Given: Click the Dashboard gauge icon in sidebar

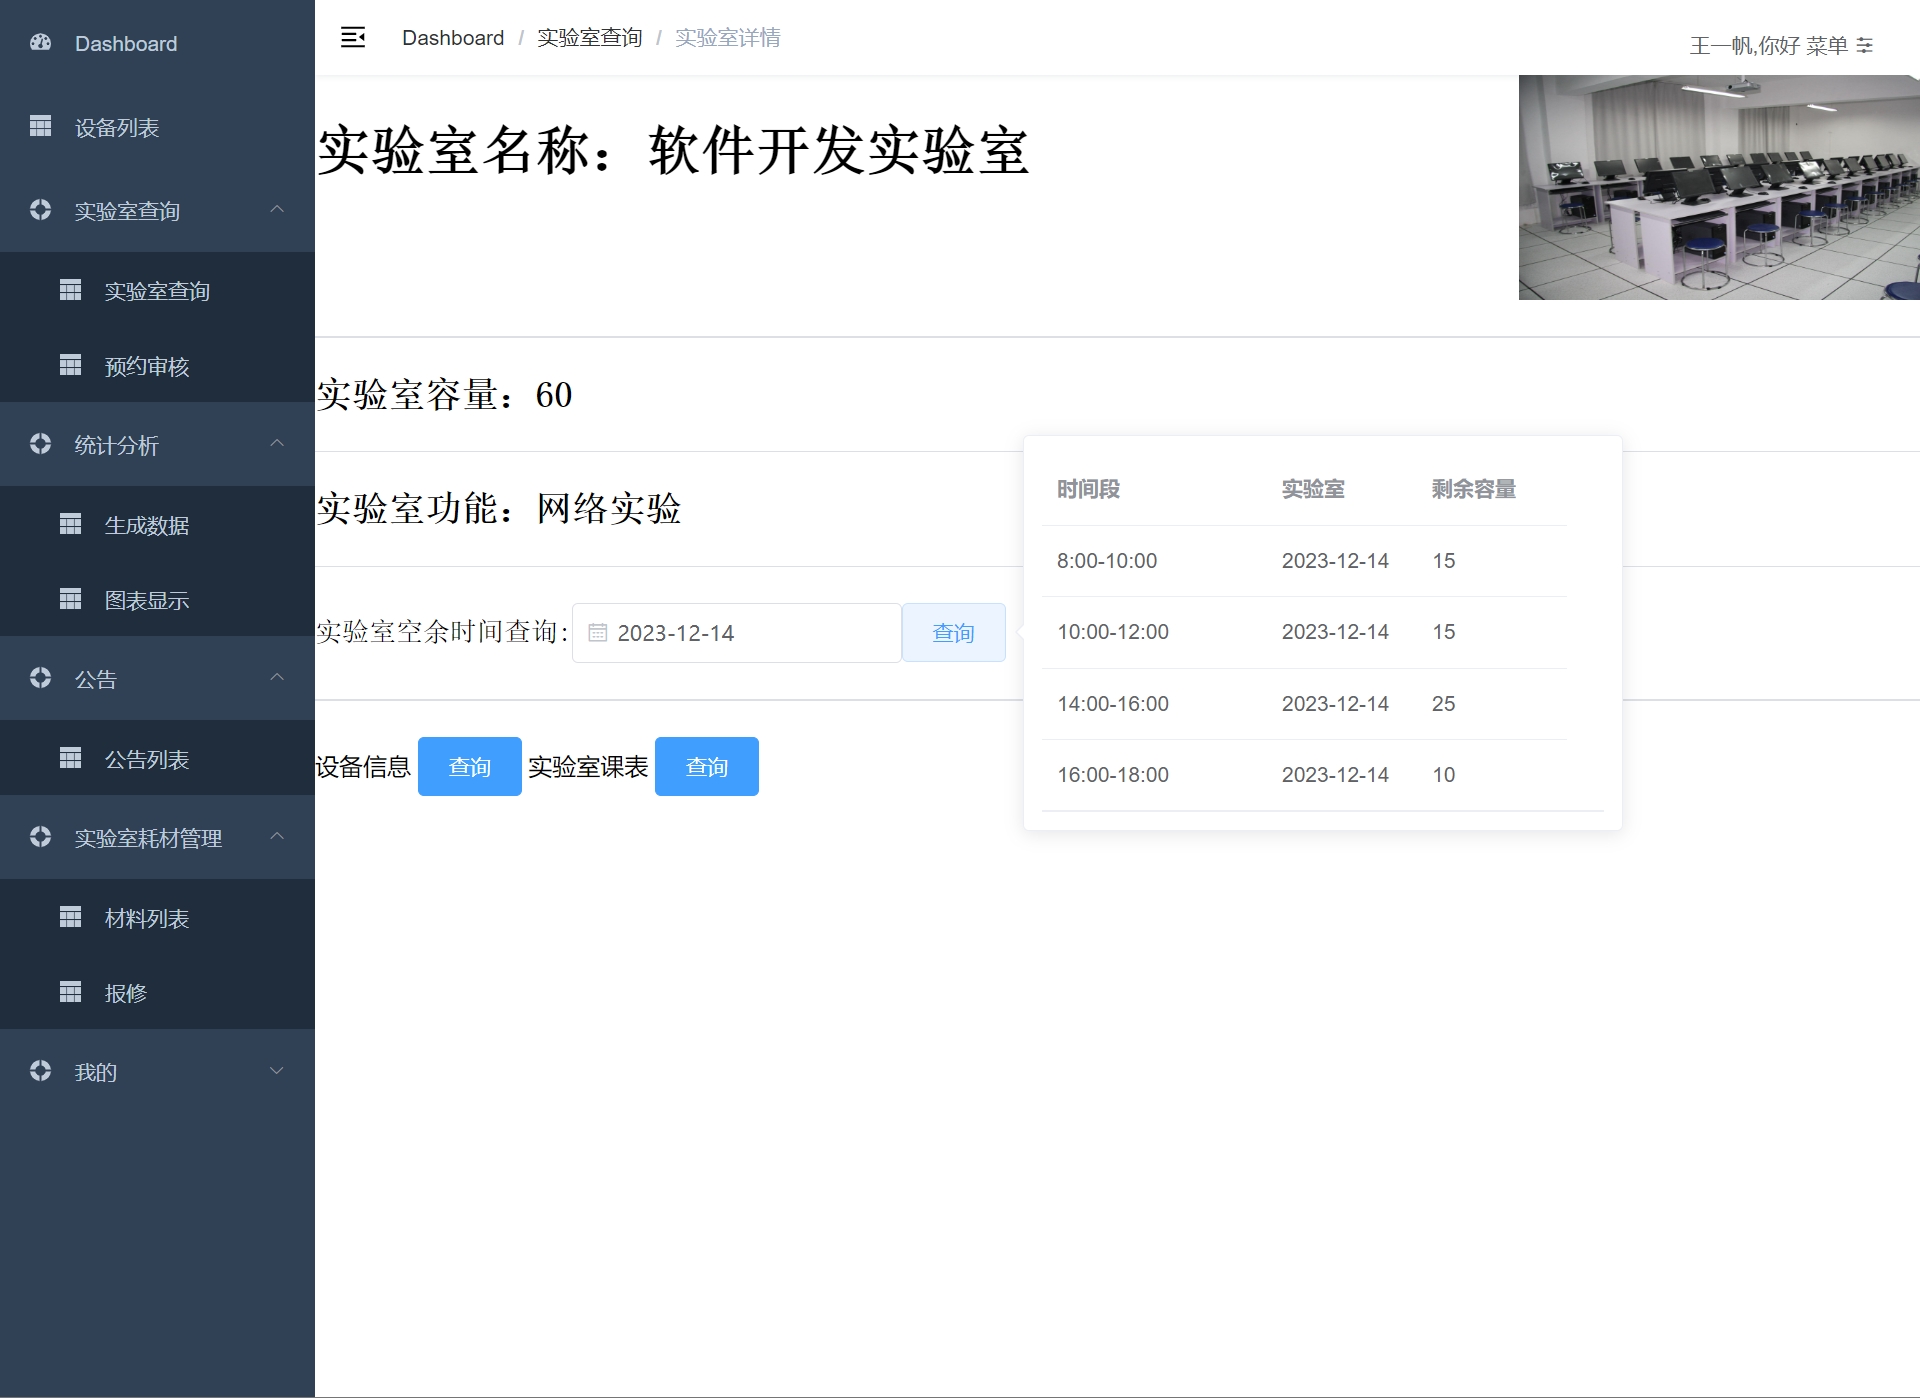Looking at the screenshot, I should 41,43.
